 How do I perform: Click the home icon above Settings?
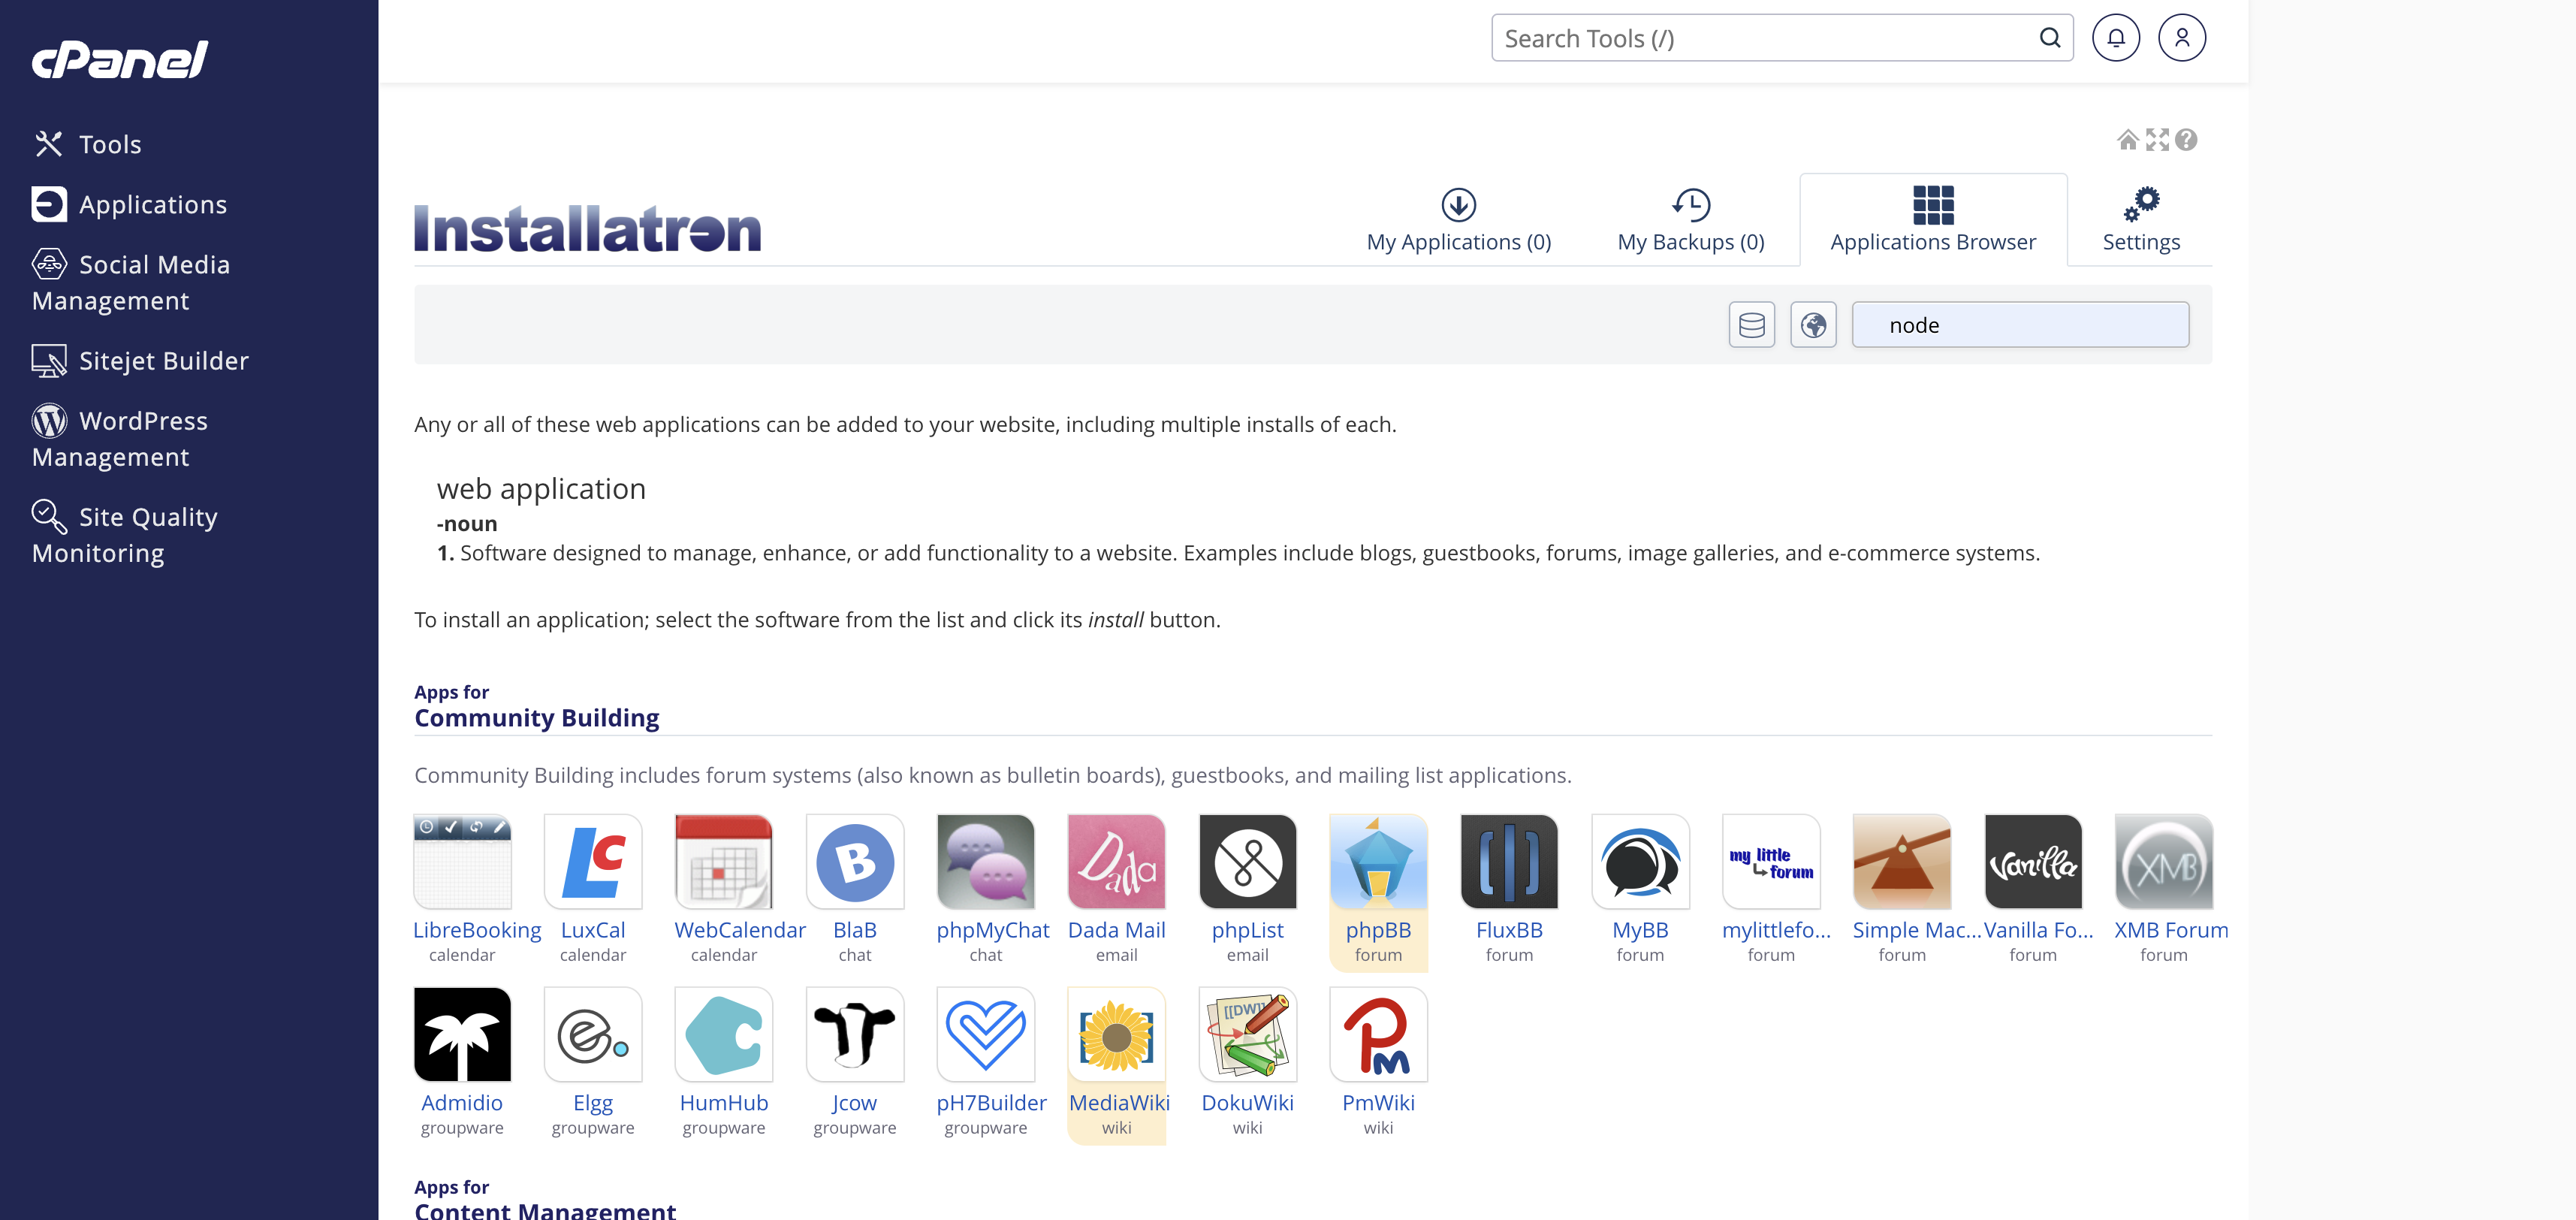click(x=2127, y=140)
